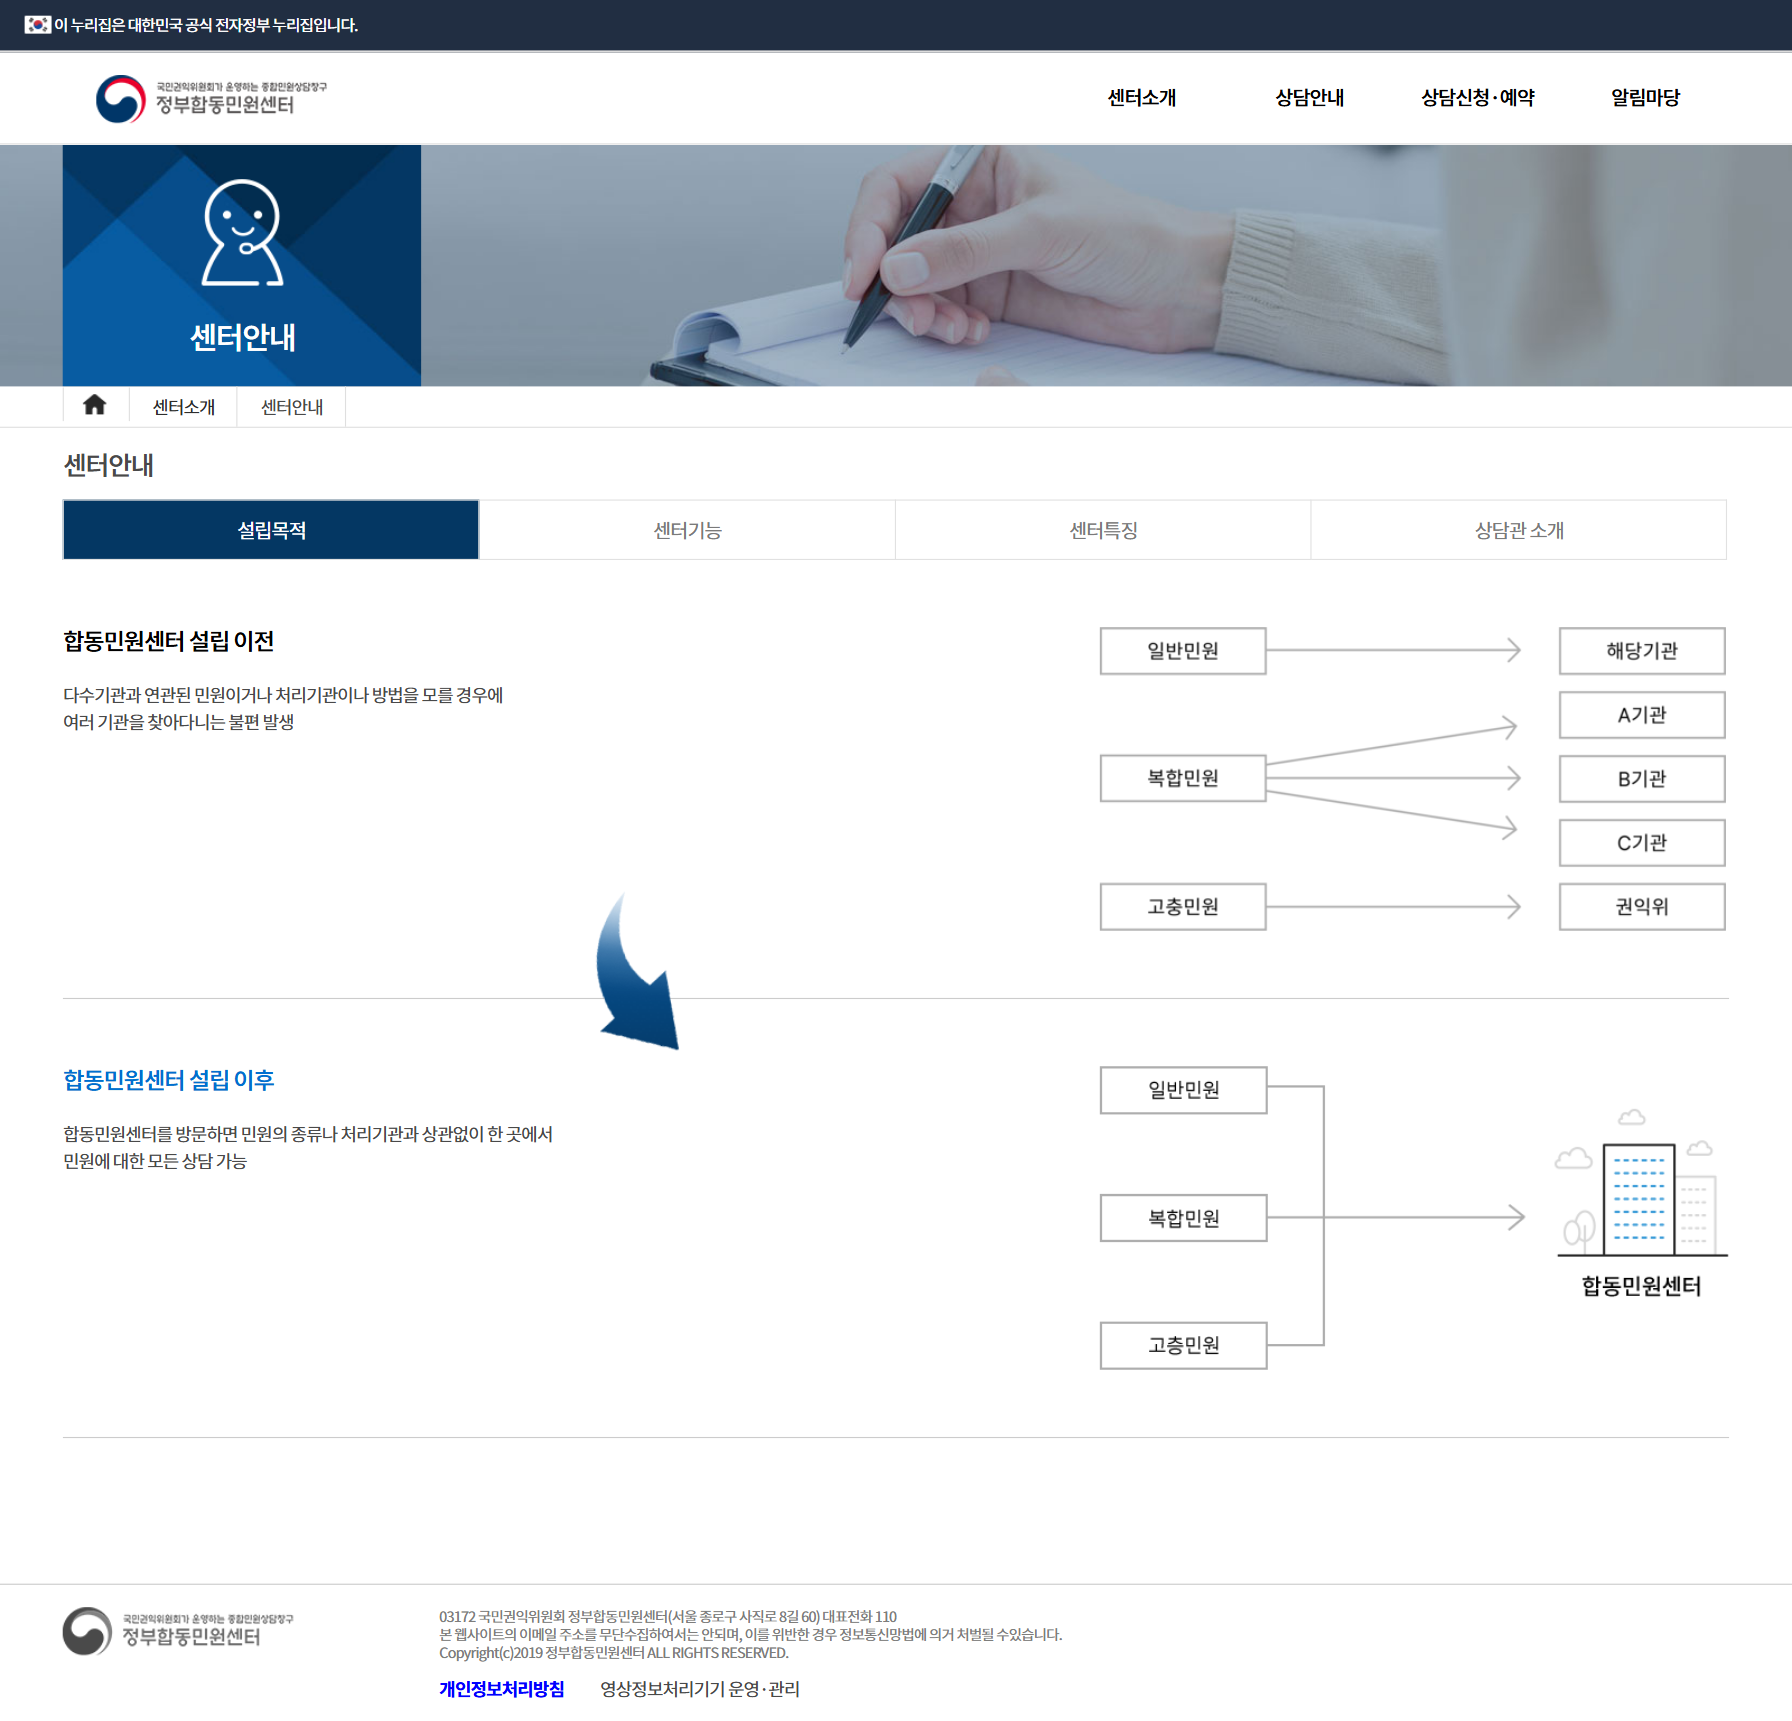Click the footer copyright line
The image size is (1792, 1721).
613,1653
